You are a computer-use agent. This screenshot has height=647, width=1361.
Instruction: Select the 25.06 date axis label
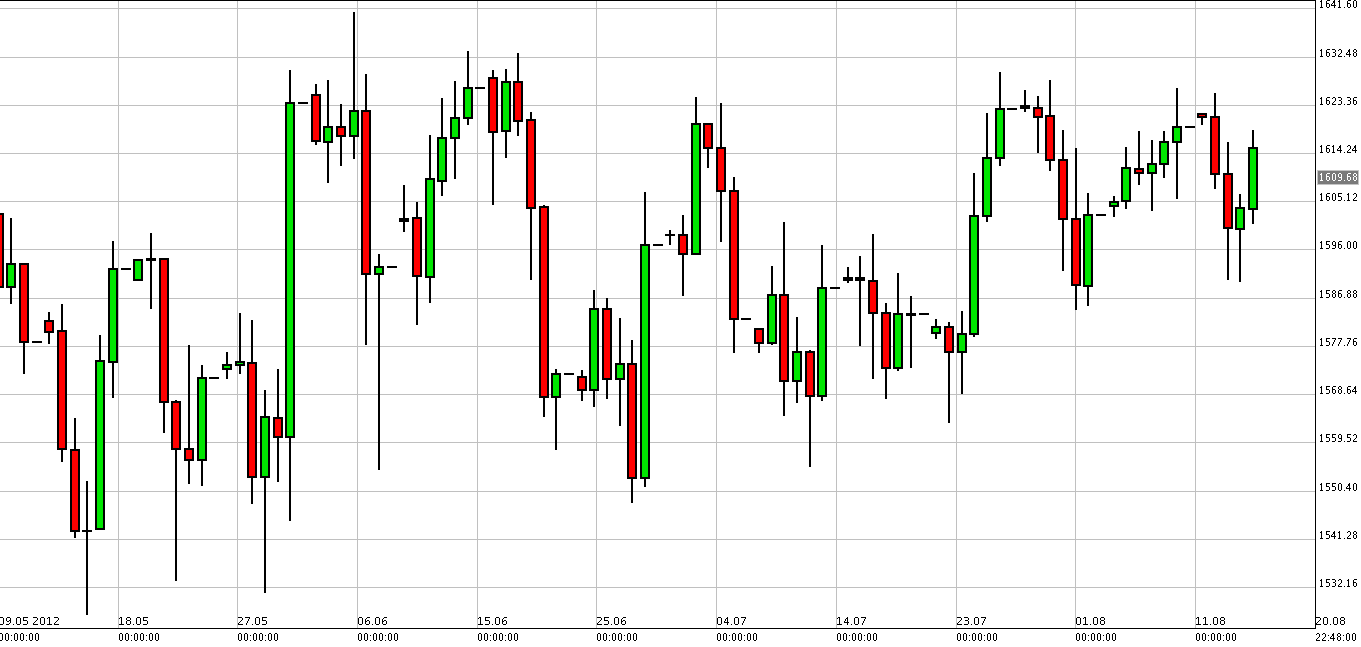[612, 621]
